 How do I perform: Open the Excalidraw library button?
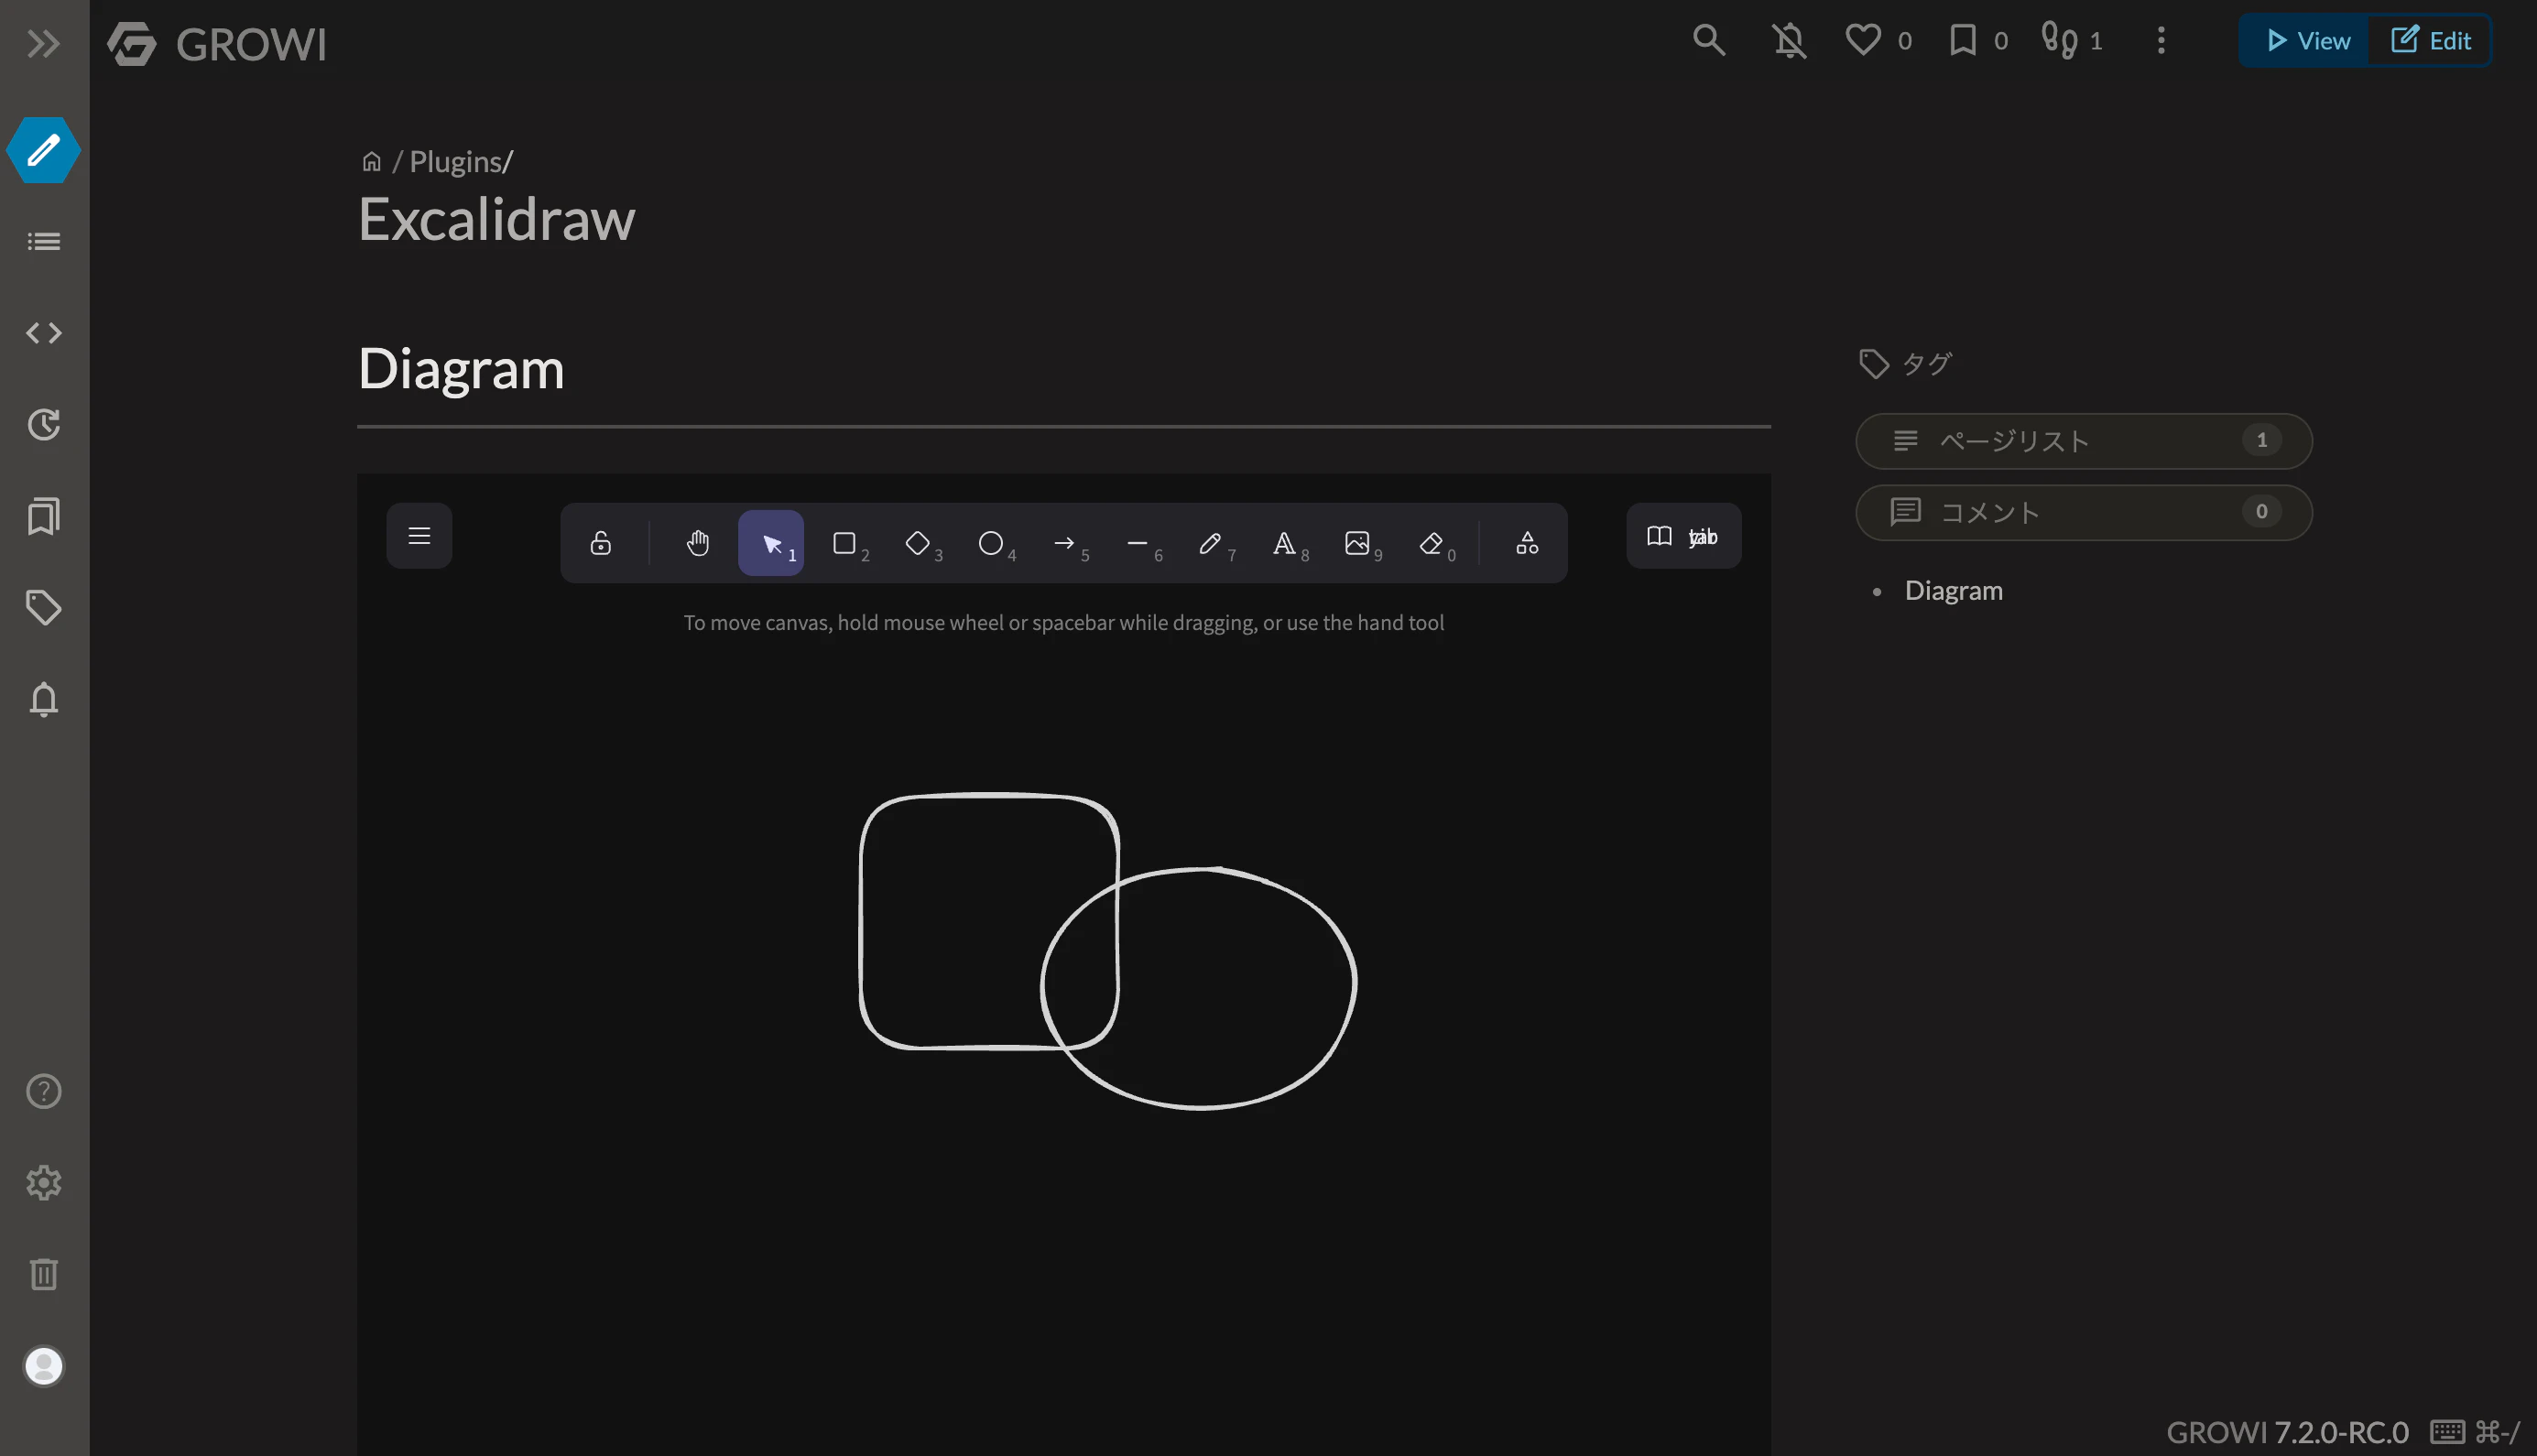coord(1684,536)
